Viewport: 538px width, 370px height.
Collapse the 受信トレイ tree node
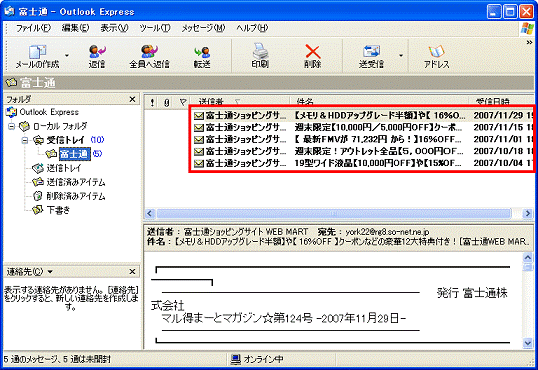[25, 140]
